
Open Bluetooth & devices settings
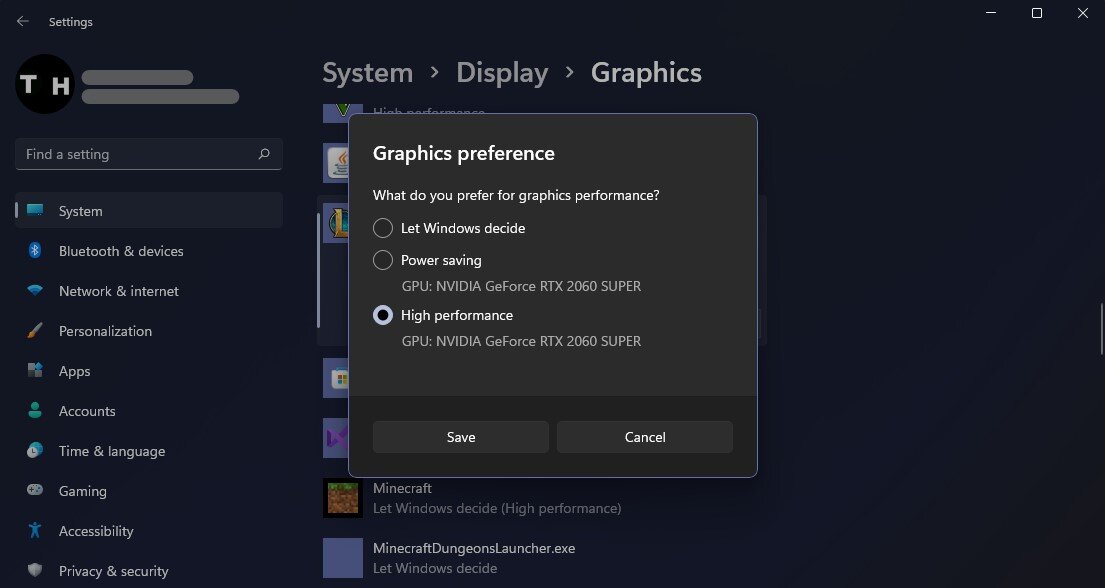[149, 251]
